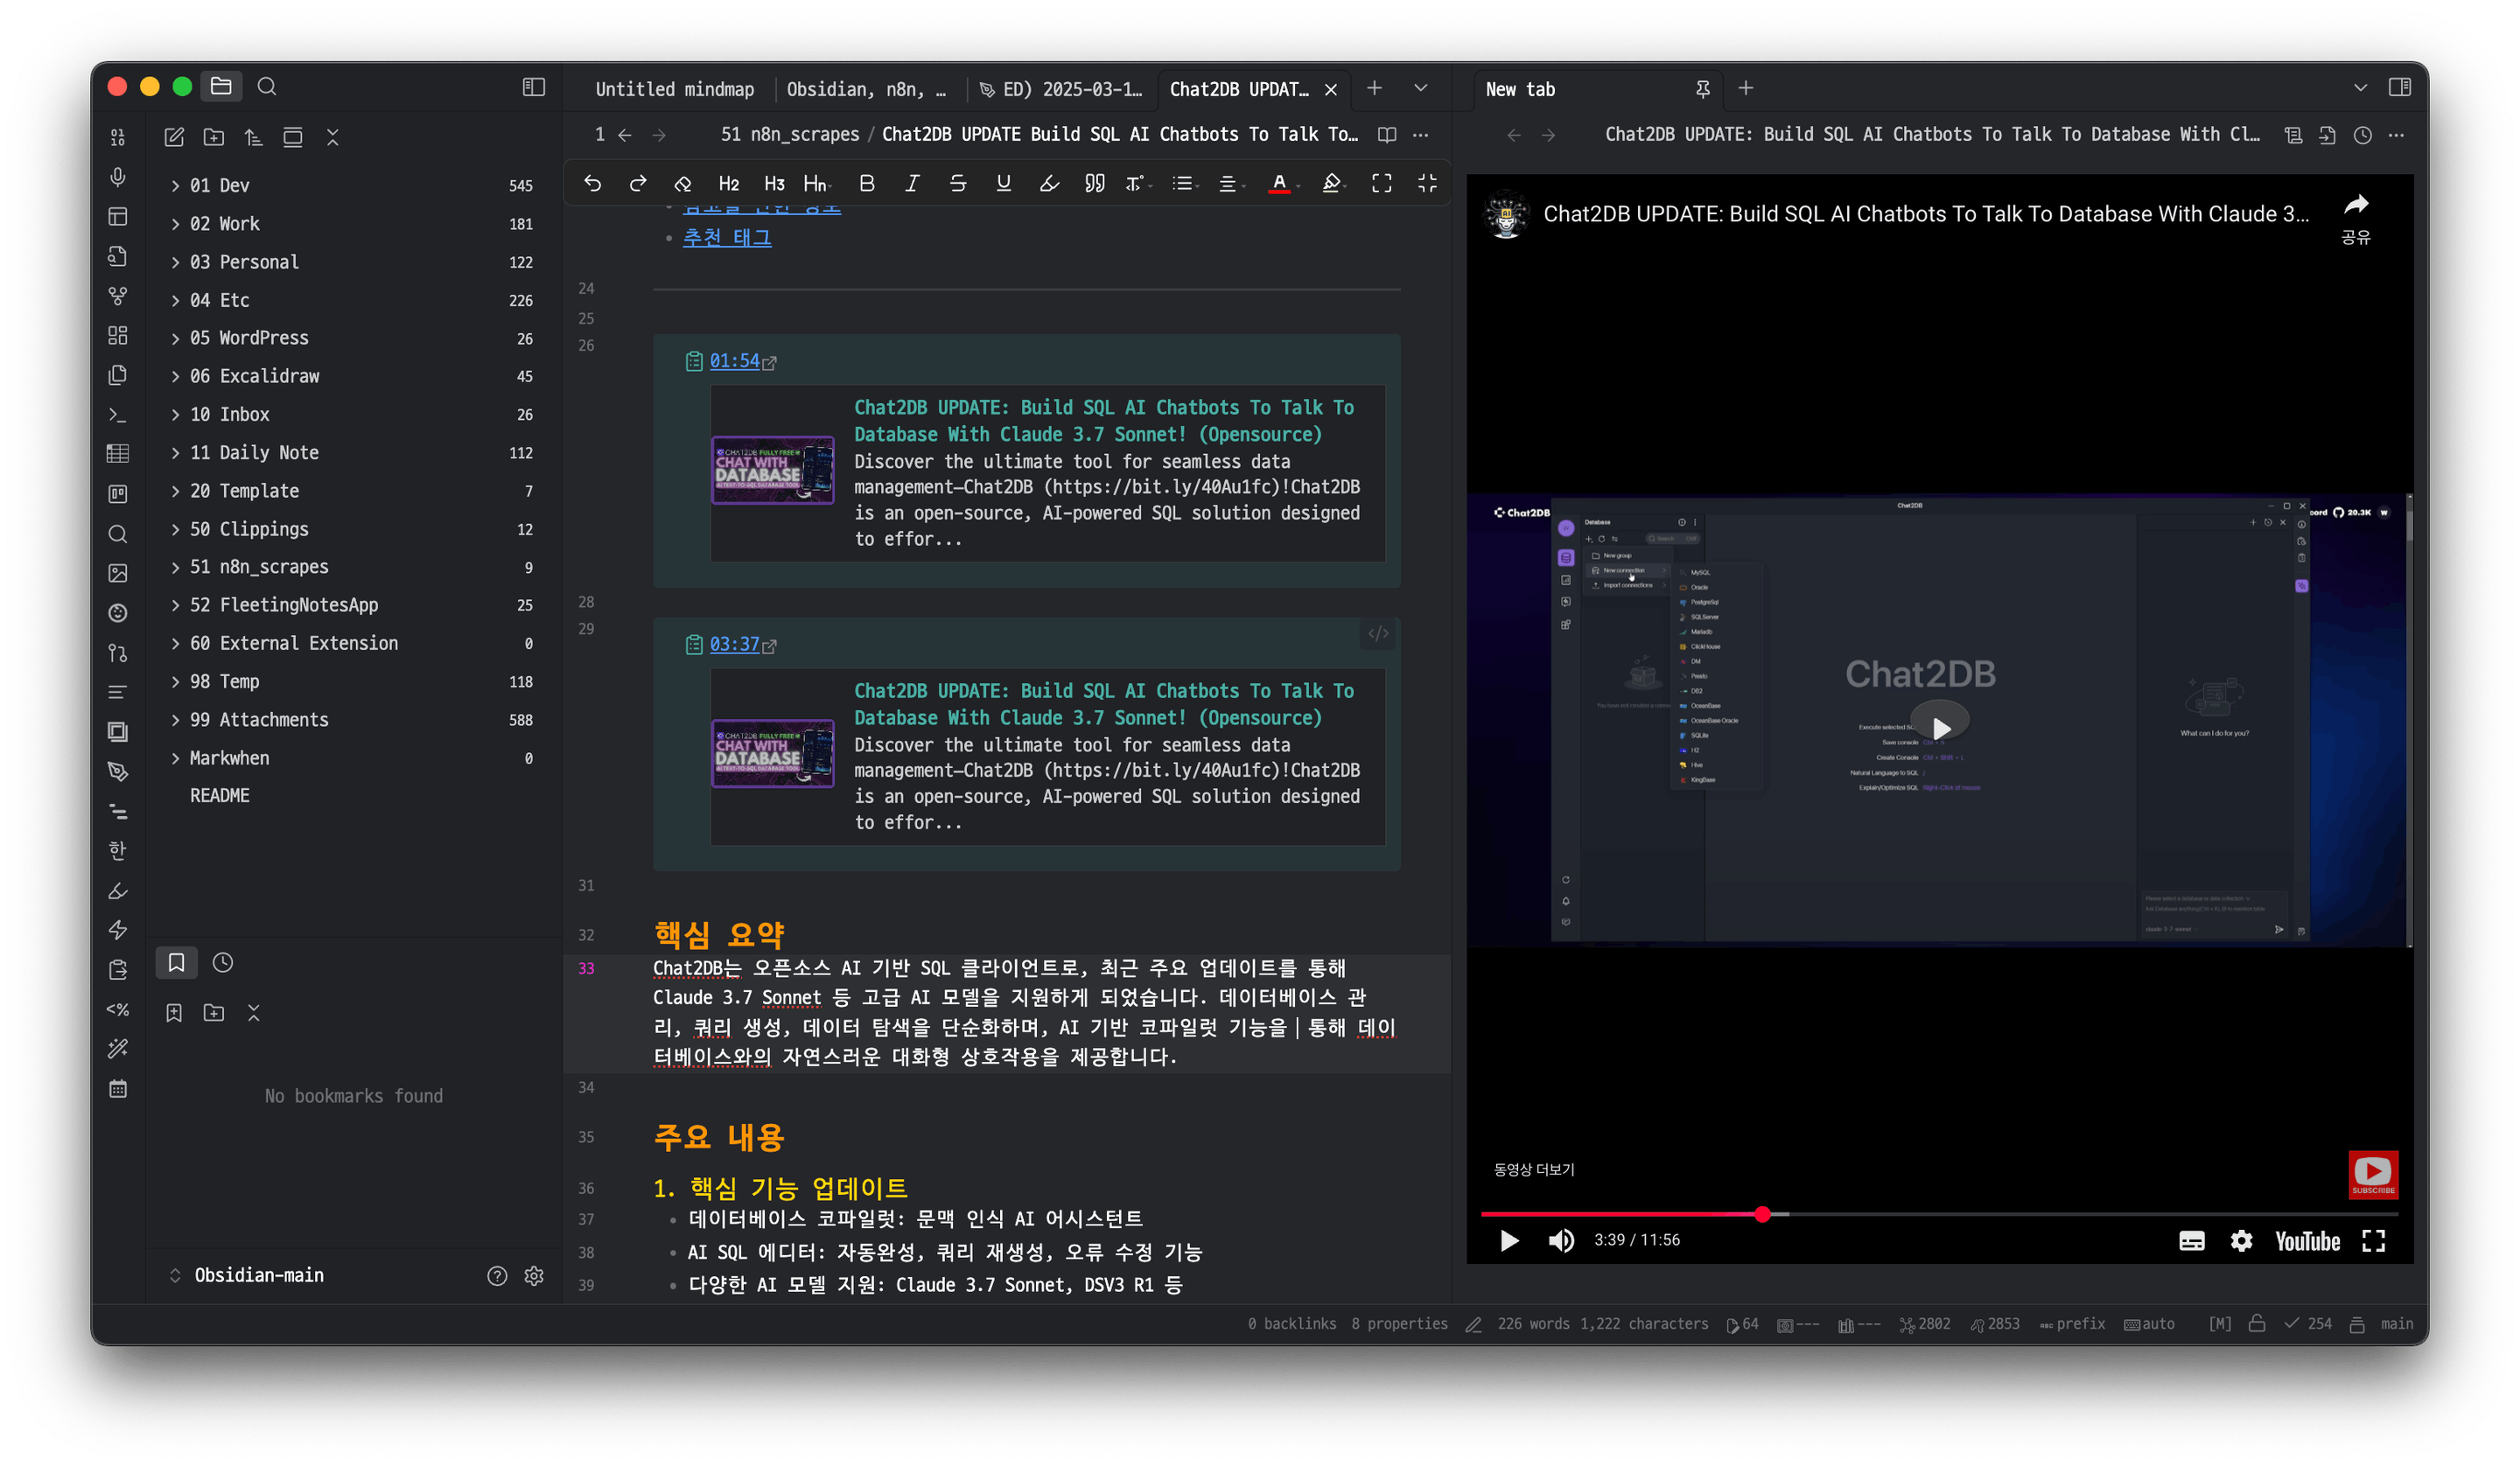Toggle right sidebar panel visibility

click(x=2399, y=87)
